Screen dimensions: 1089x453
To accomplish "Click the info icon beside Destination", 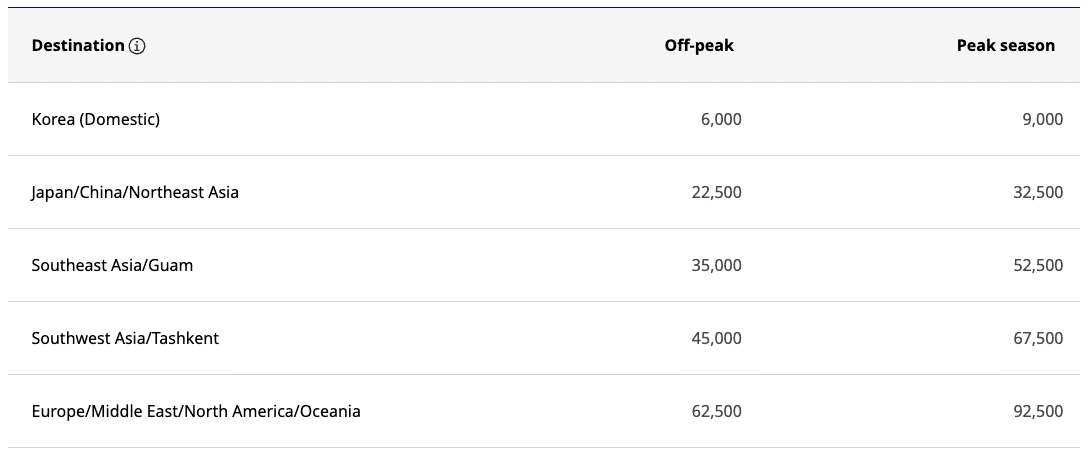I will pos(138,46).
